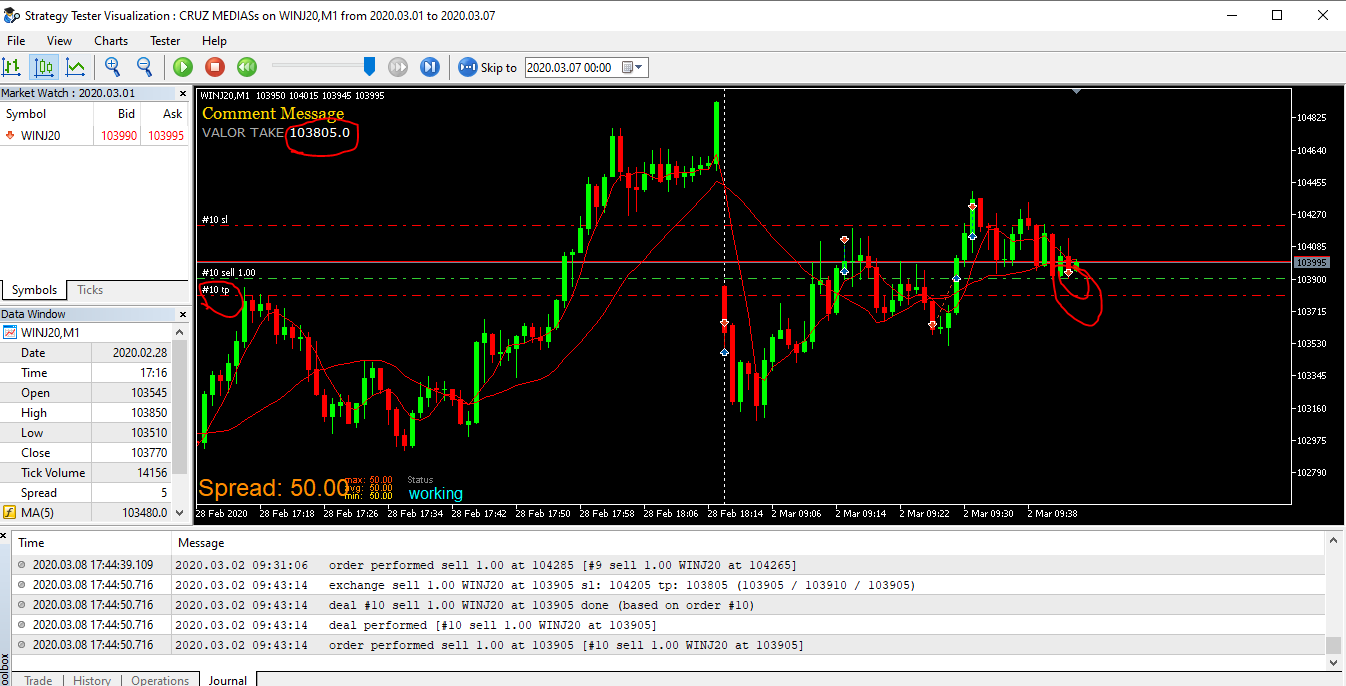This screenshot has width=1346, height=686.
Task: Click the #10 sell 1.00 order line label
Action: 228,272
